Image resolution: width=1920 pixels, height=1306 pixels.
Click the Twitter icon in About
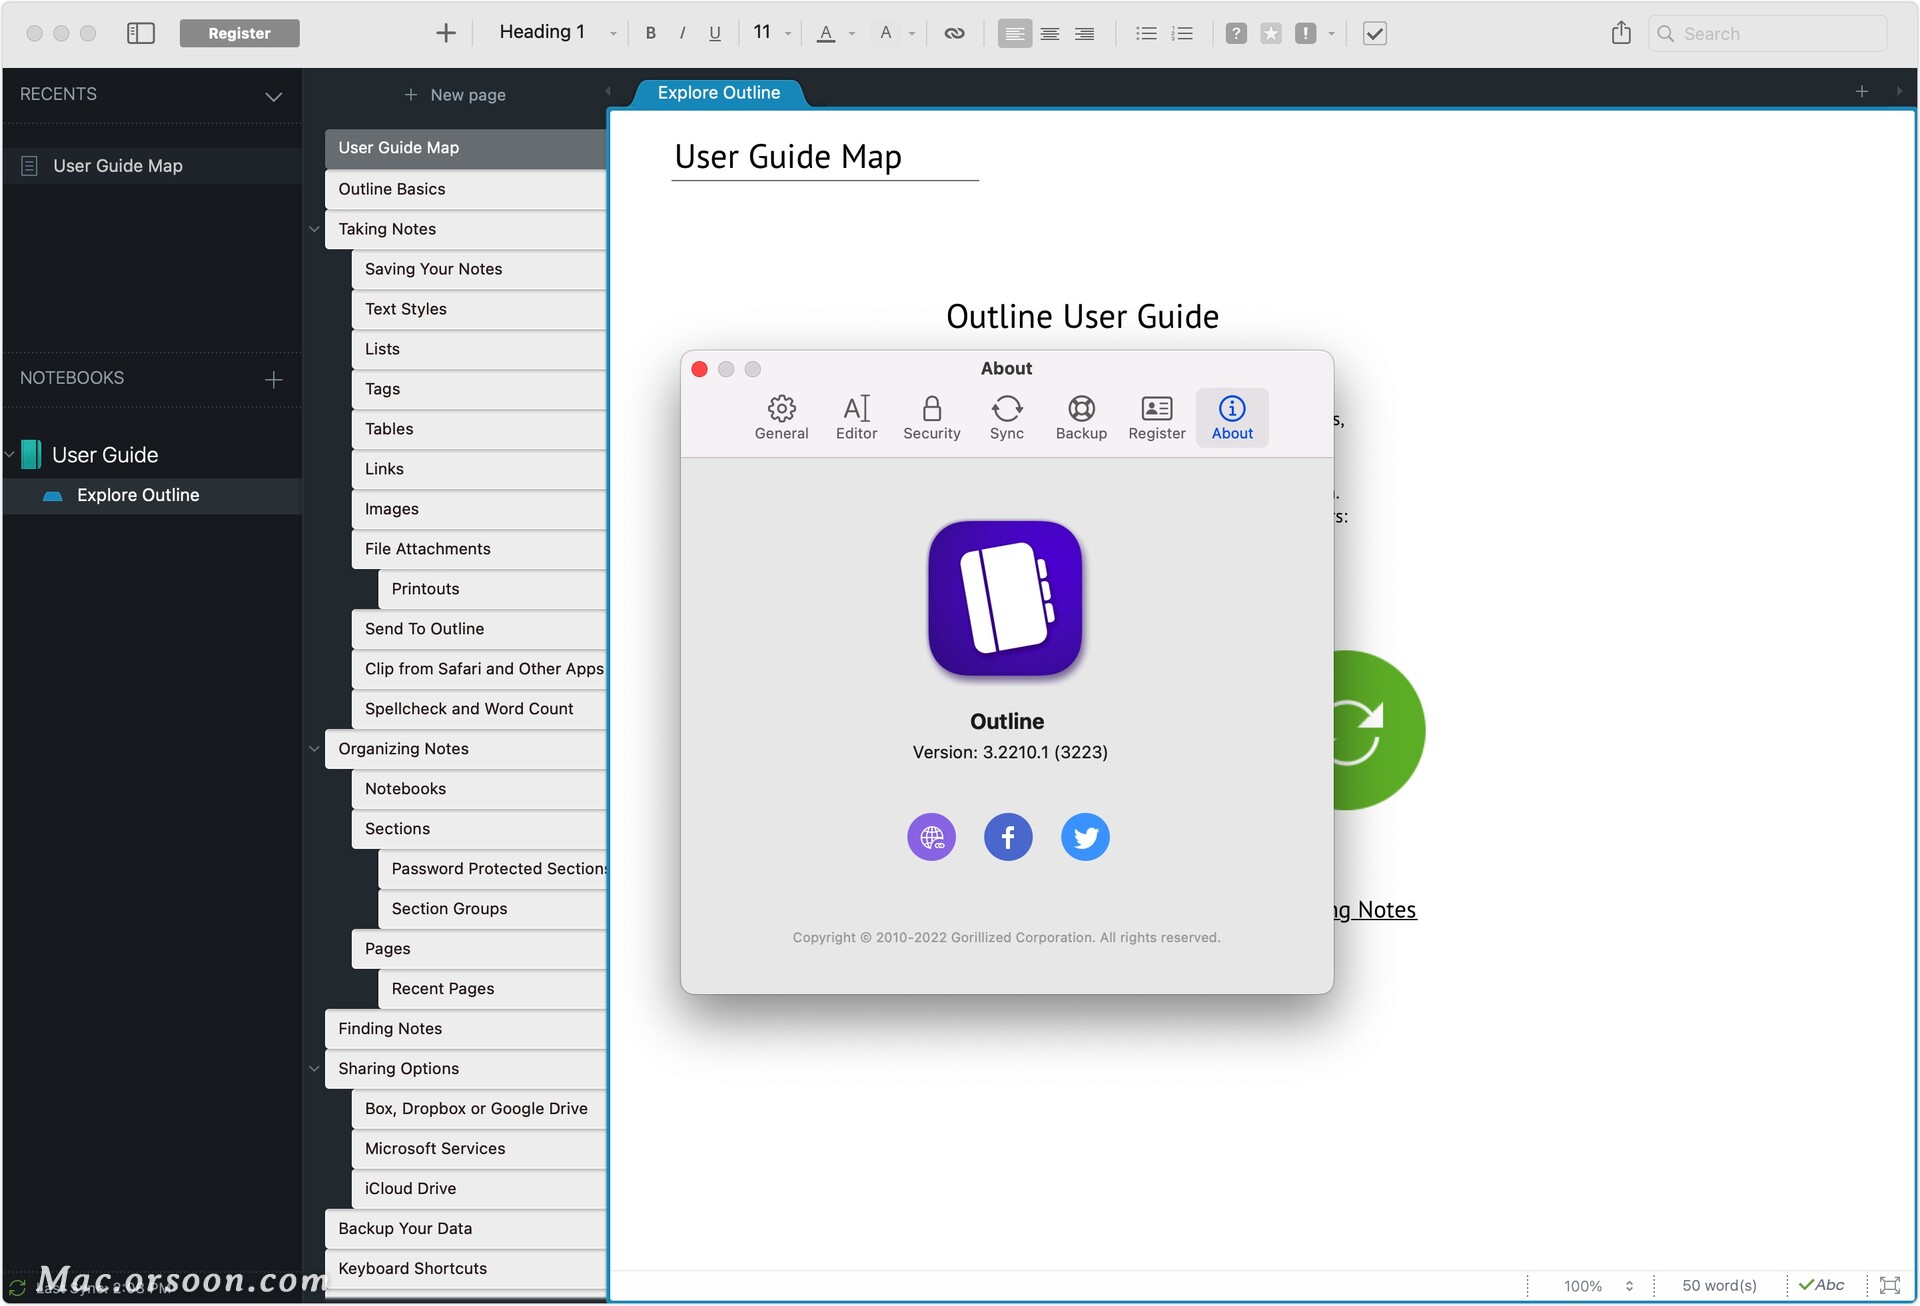(x=1084, y=837)
